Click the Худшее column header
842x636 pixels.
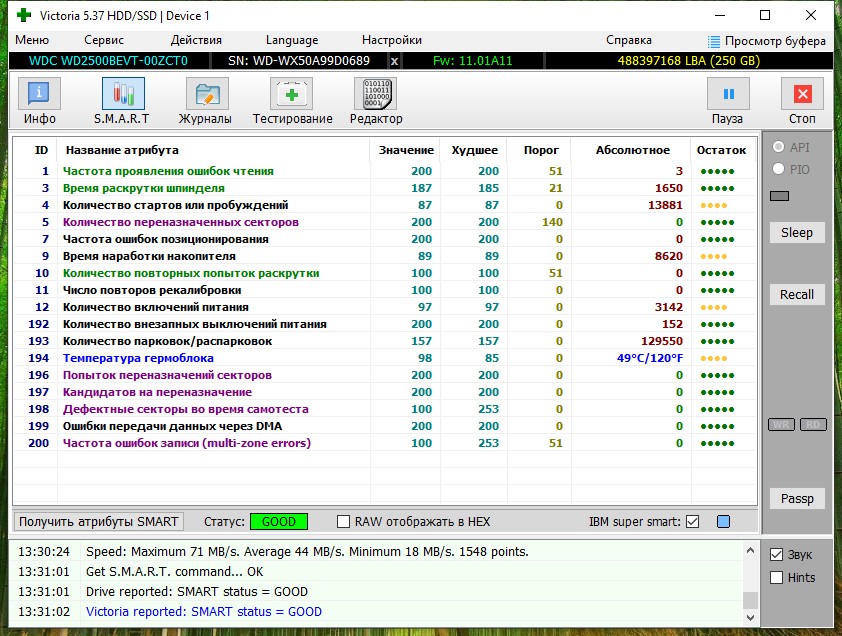coord(474,150)
